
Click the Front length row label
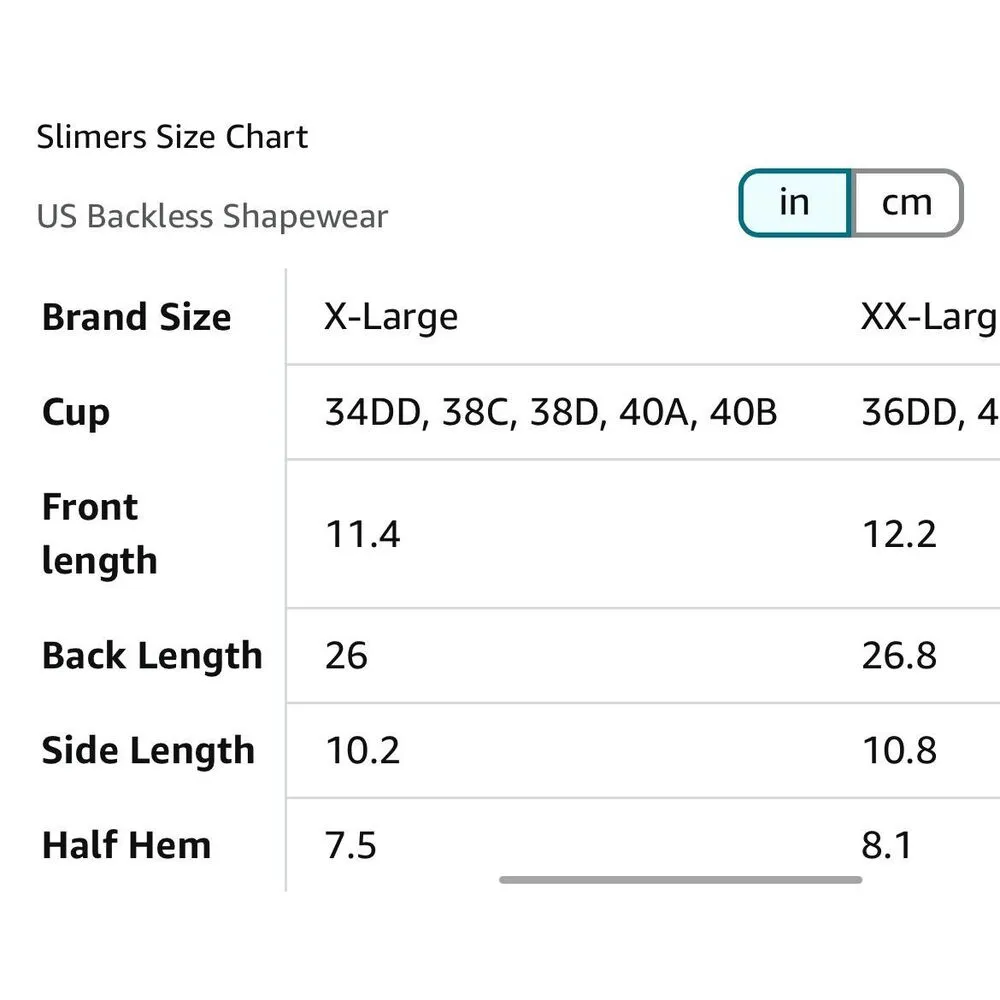(99, 533)
